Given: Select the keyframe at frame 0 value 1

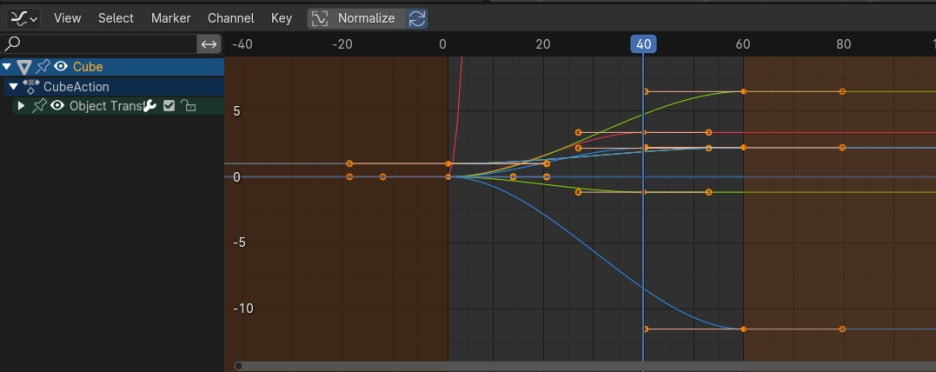Looking at the screenshot, I should 448,164.
